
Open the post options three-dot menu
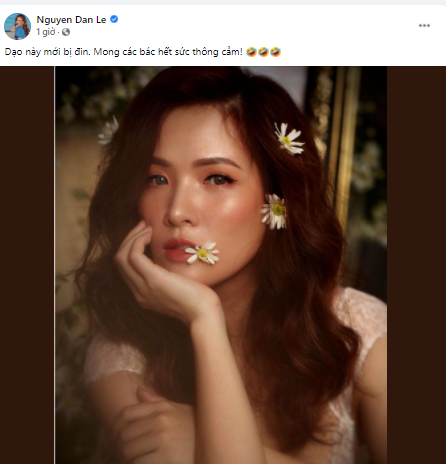coord(424,26)
